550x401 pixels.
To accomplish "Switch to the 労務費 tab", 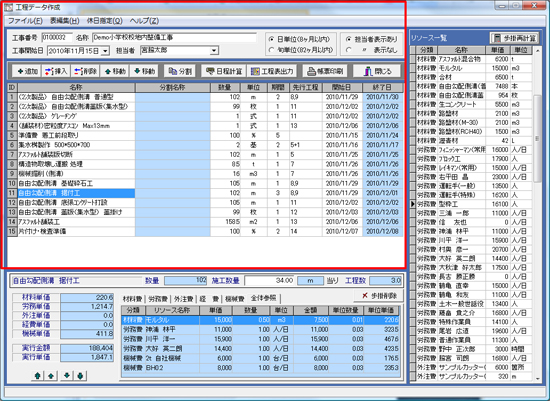I will 158,299.
